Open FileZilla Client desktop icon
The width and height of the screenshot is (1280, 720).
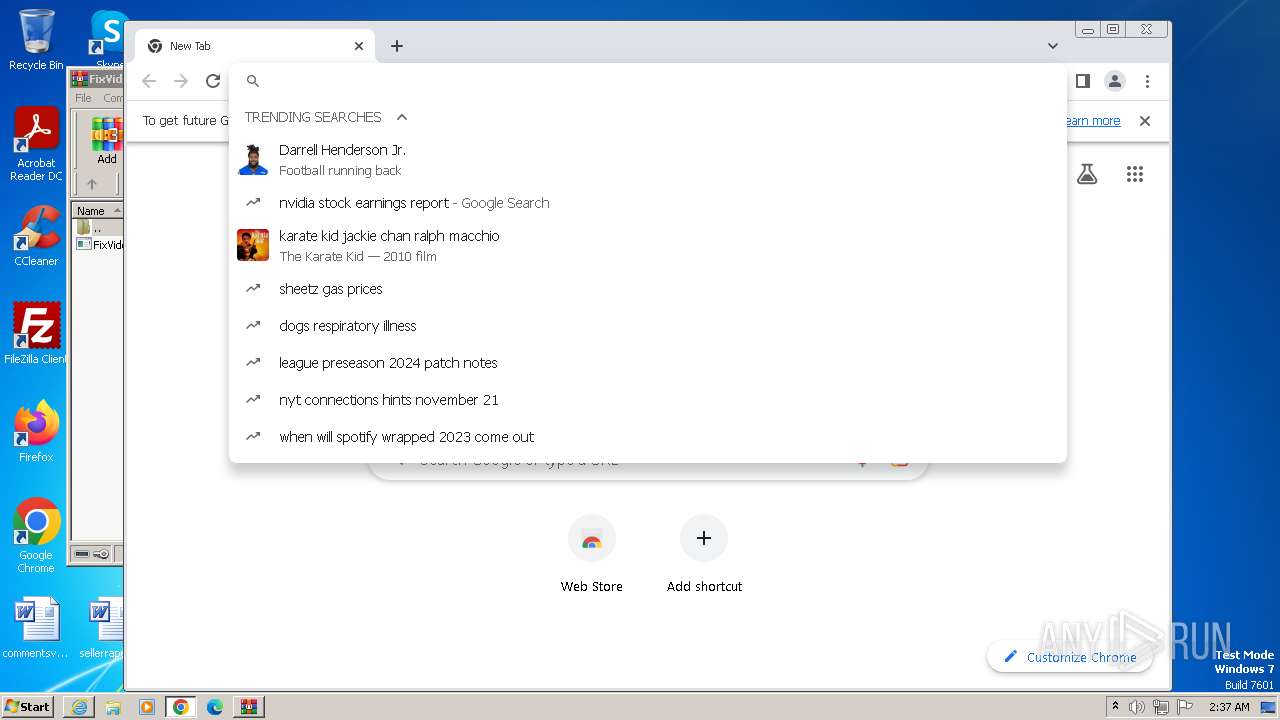point(36,333)
